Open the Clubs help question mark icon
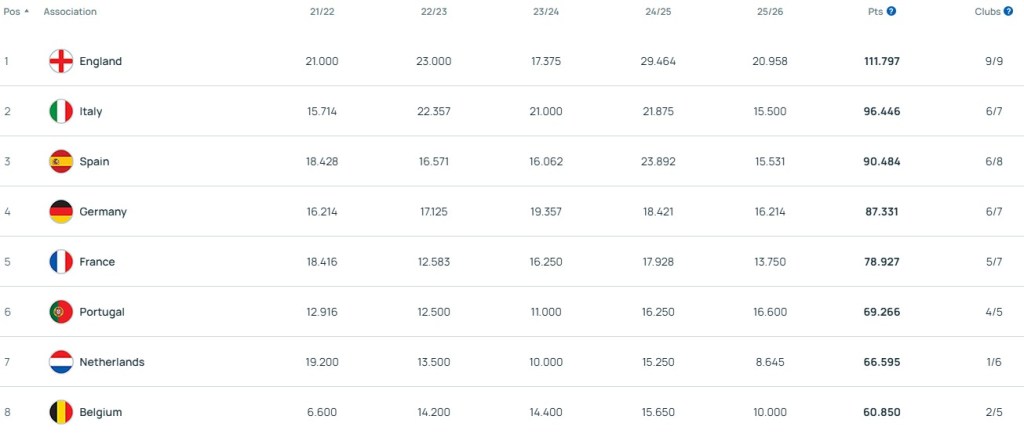This screenshot has height=434, width=1024. pos(1009,11)
